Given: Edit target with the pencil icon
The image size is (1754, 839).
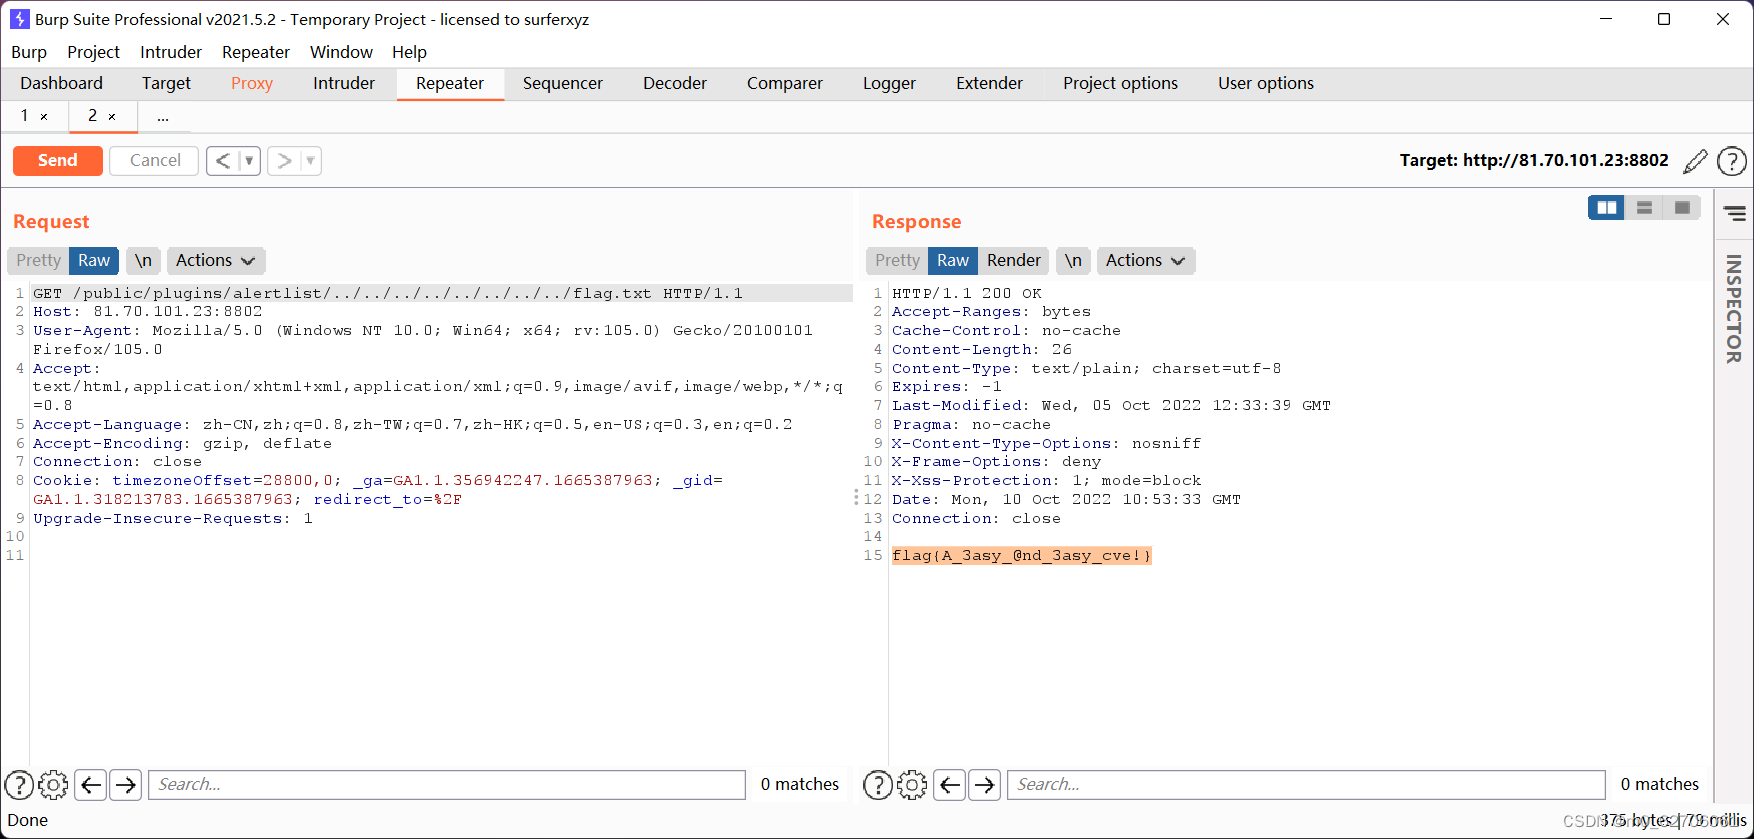Looking at the screenshot, I should [1695, 161].
